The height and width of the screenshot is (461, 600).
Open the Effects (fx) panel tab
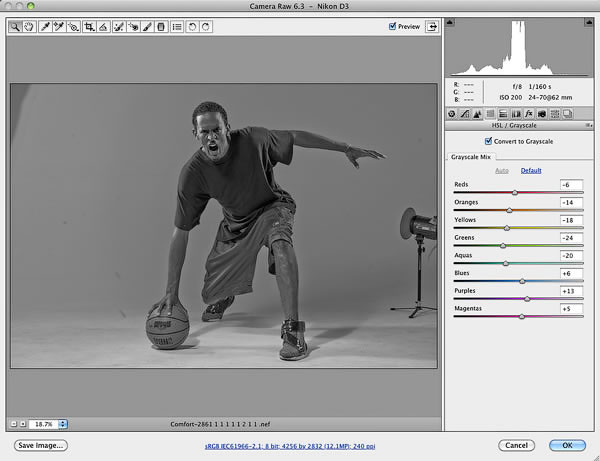click(528, 115)
